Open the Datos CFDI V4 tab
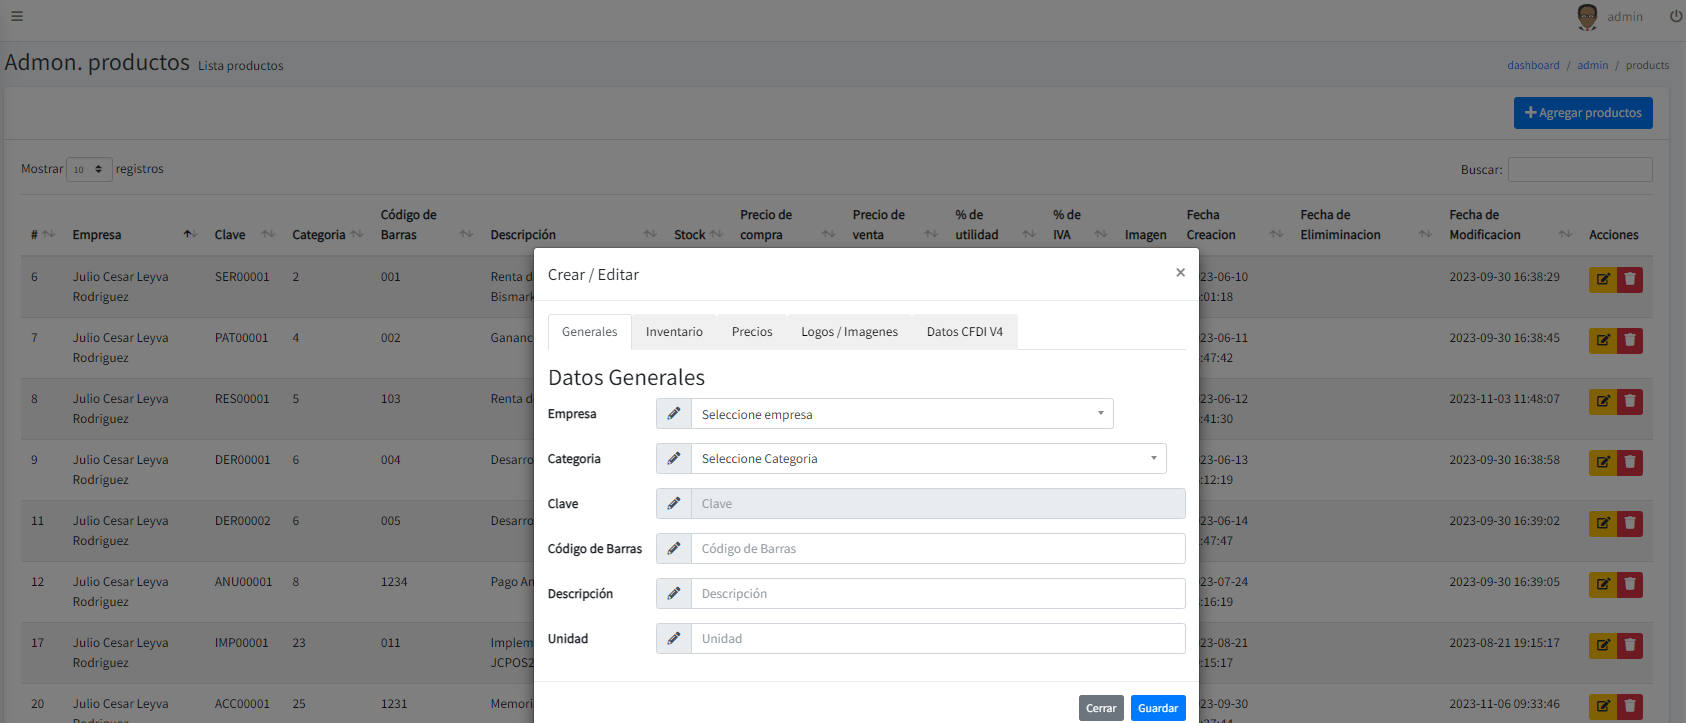The width and height of the screenshot is (1686, 723). click(964, 332)
